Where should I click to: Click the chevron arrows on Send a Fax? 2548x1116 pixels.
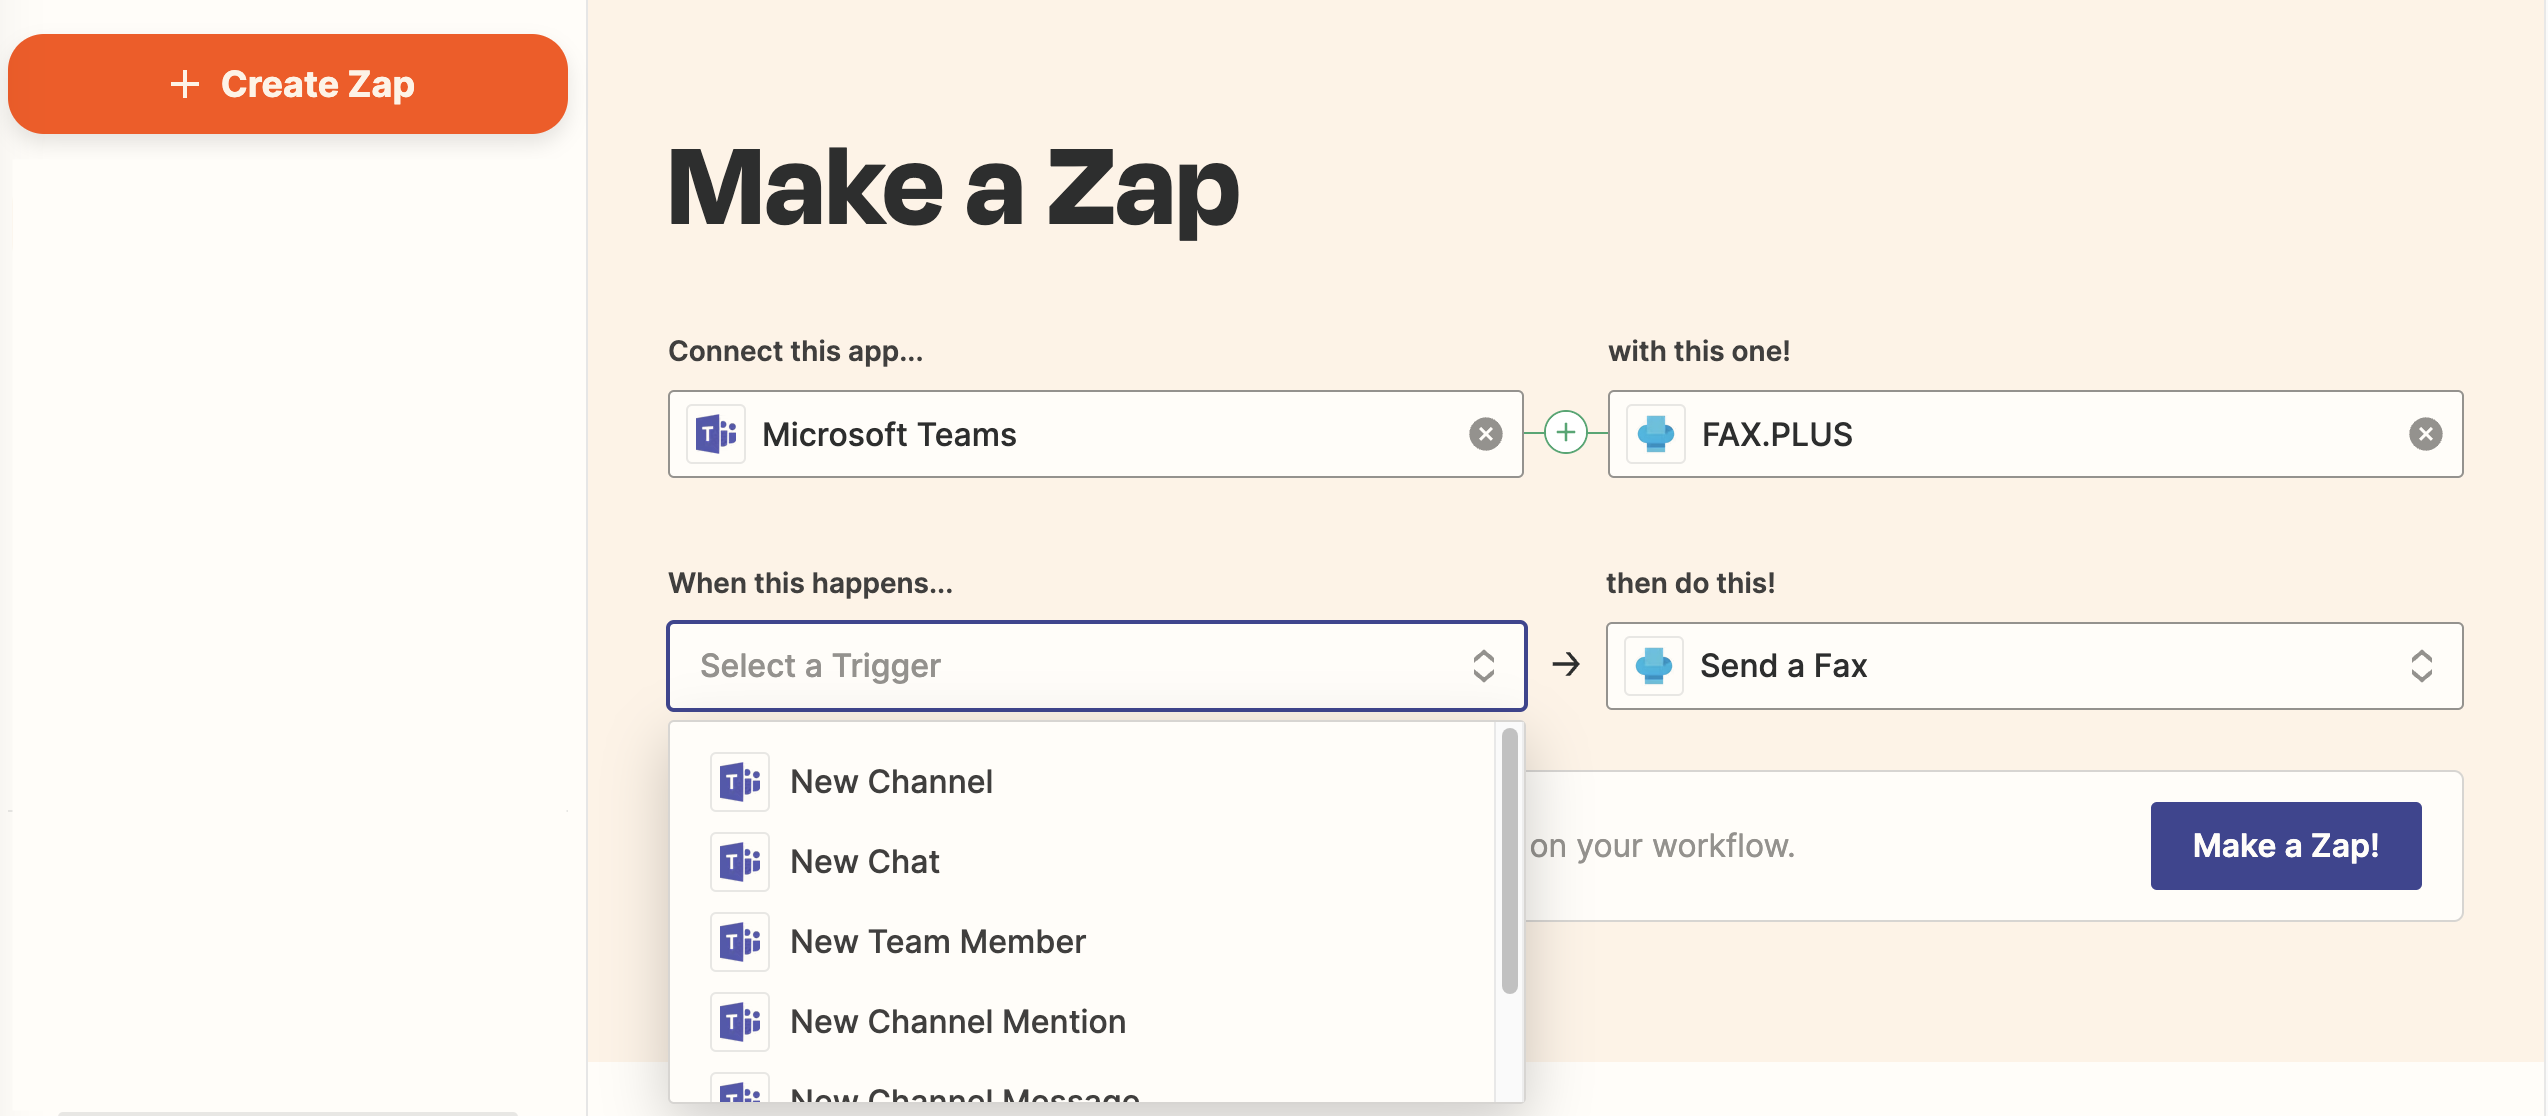(x=2422, y=666)
